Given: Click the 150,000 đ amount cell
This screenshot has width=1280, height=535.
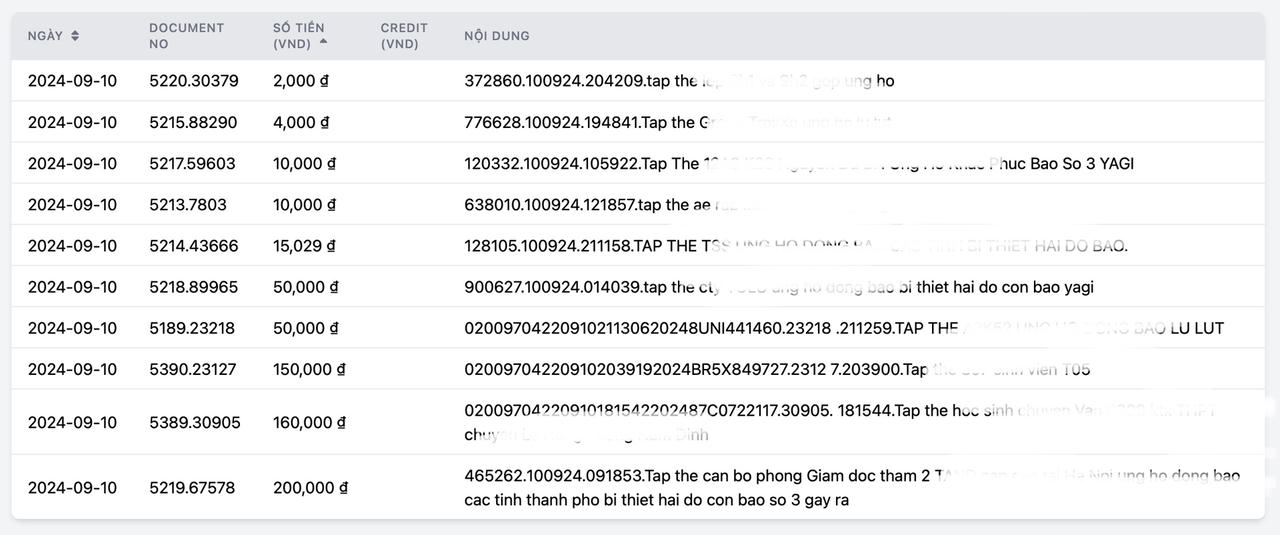Looking at the screenshot, I should click(309, 369).
